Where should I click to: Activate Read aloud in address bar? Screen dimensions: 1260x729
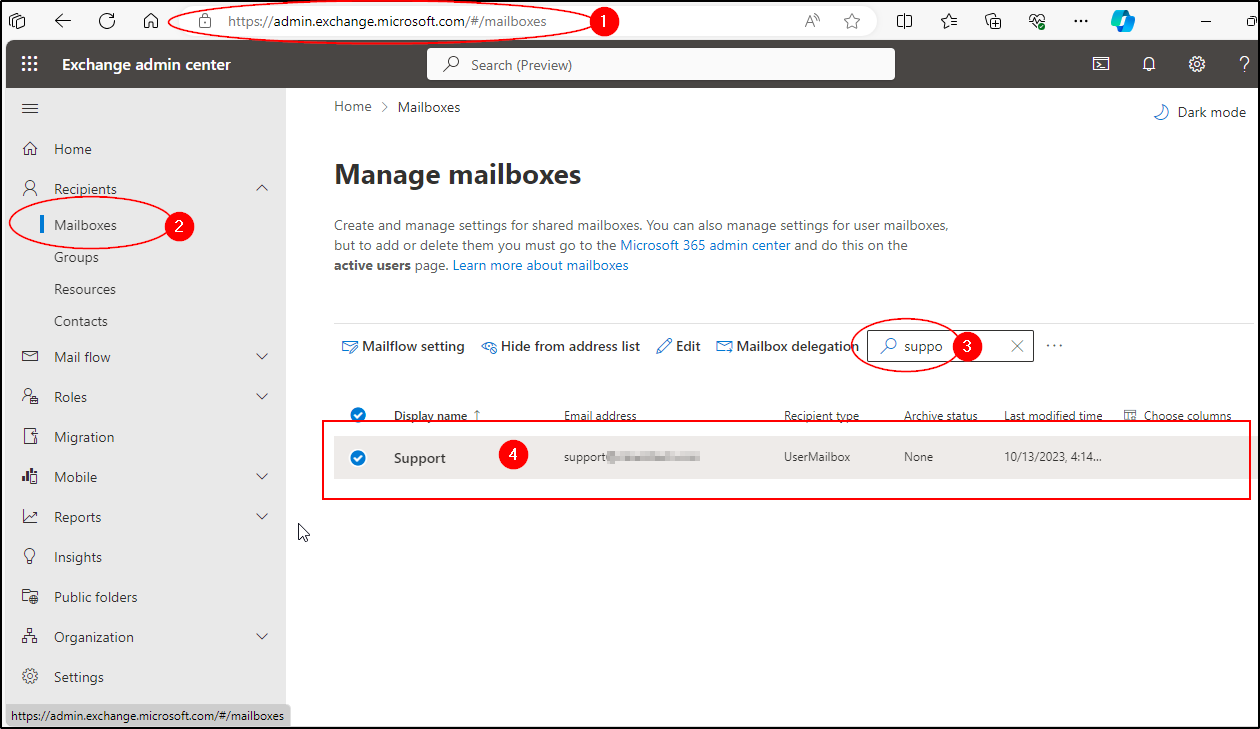pos(813,21)
